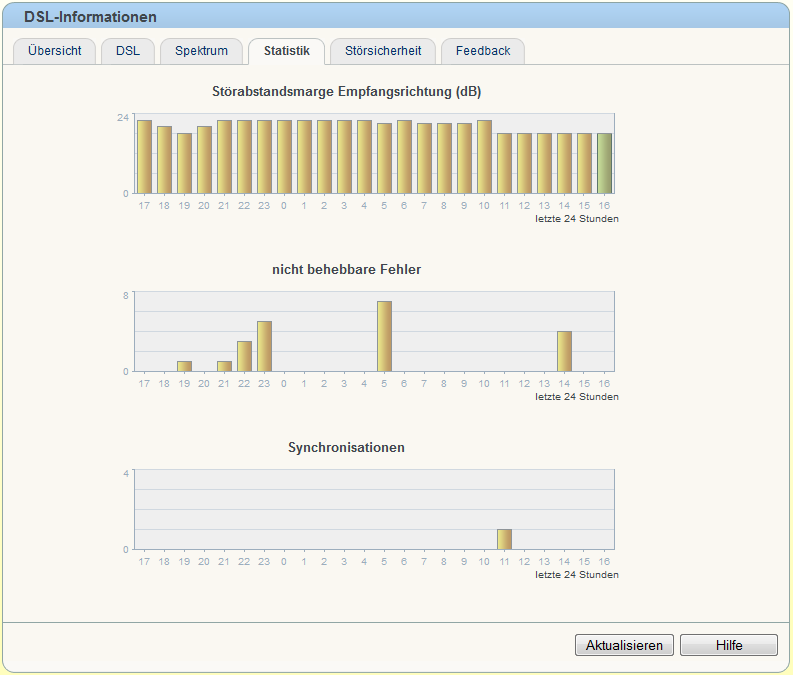Viewport: 793px width, 675px height.
Task: Click the Synchronisationen heading
Action: (x=346, y=447)
